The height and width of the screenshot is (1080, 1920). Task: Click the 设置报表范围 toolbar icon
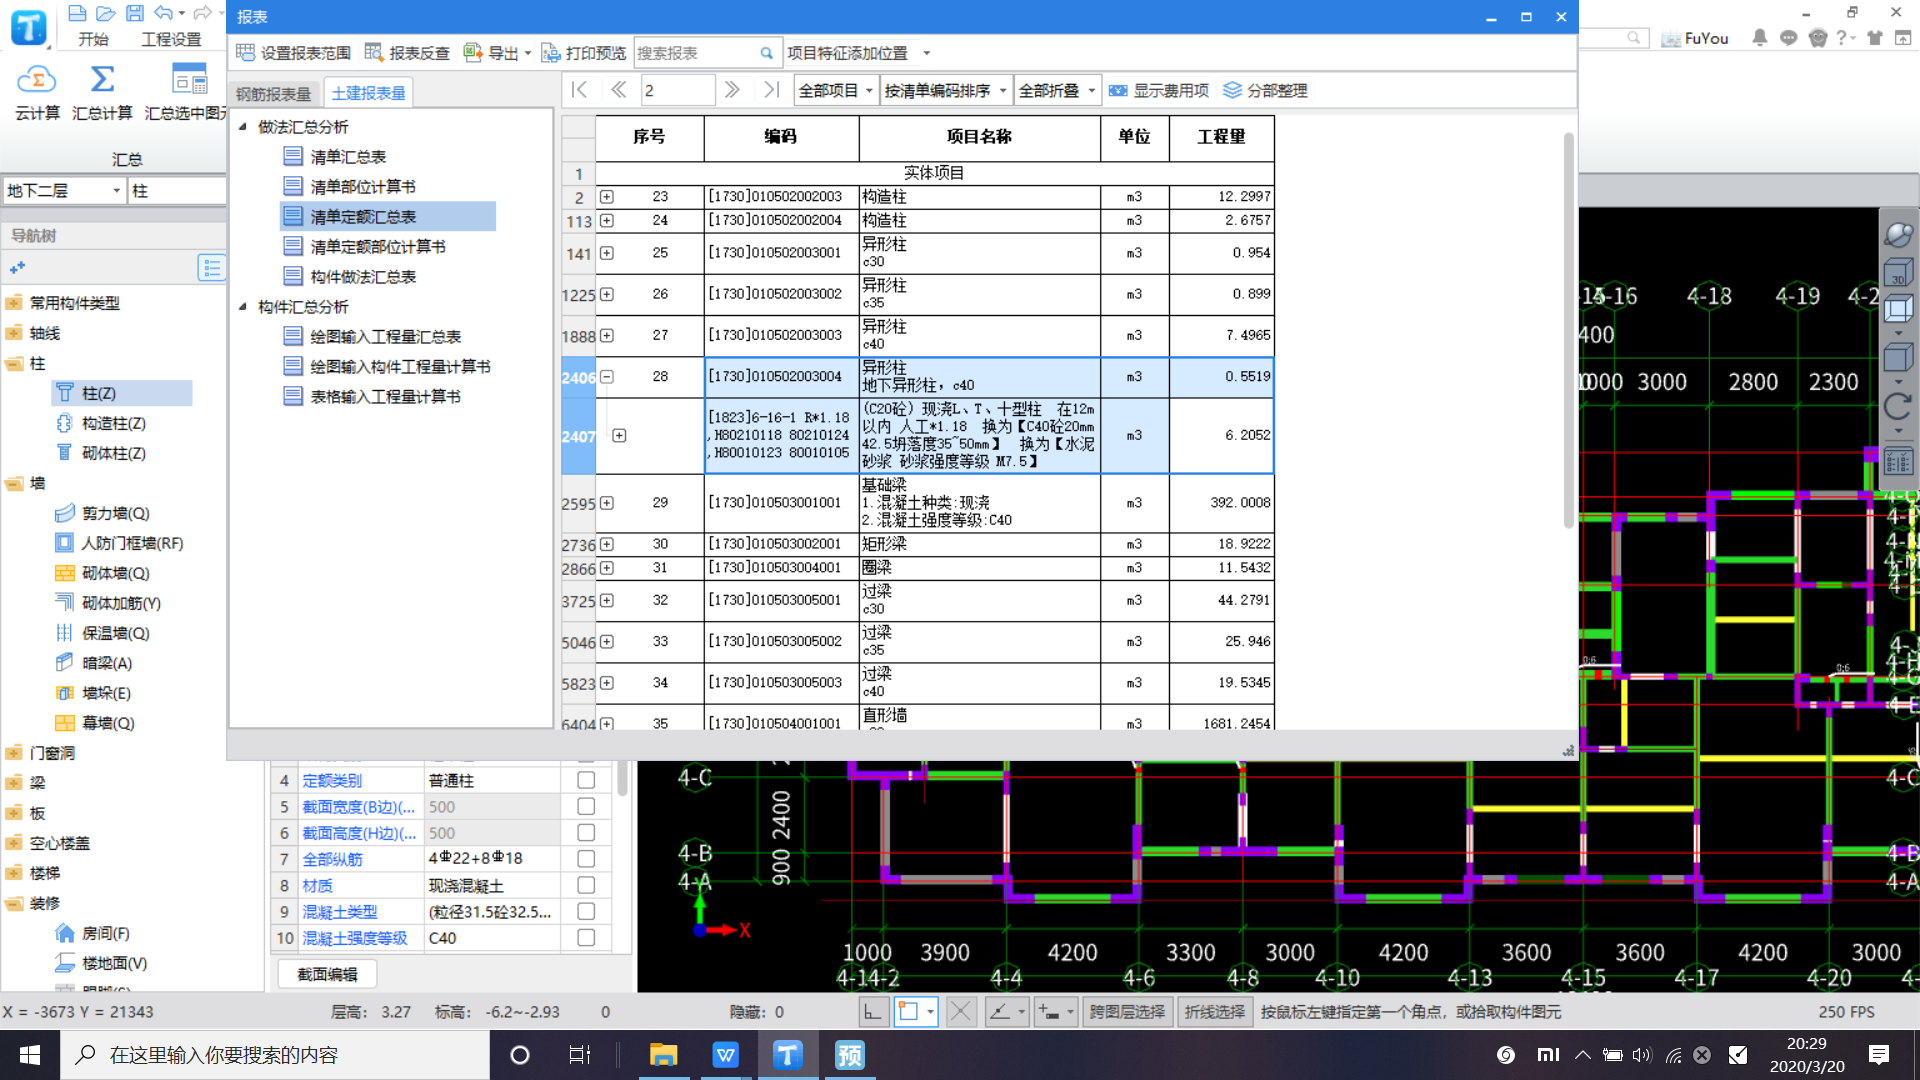point(246,53)
